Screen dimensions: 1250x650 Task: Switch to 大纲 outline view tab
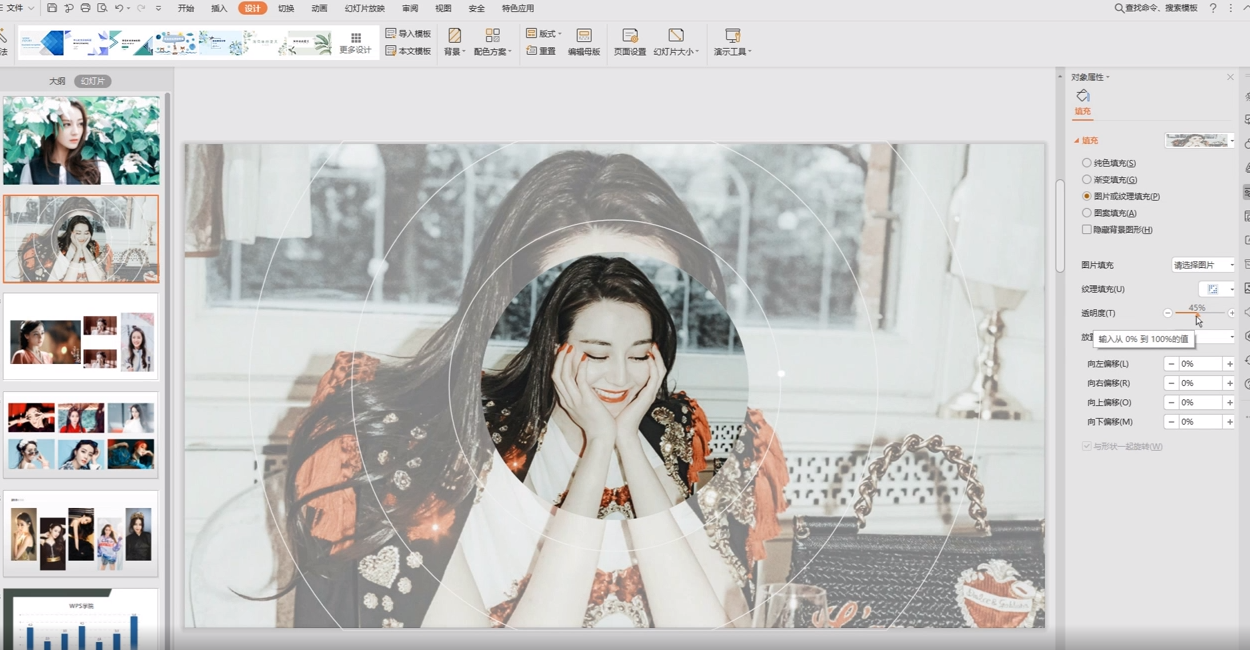click(57, 81)
